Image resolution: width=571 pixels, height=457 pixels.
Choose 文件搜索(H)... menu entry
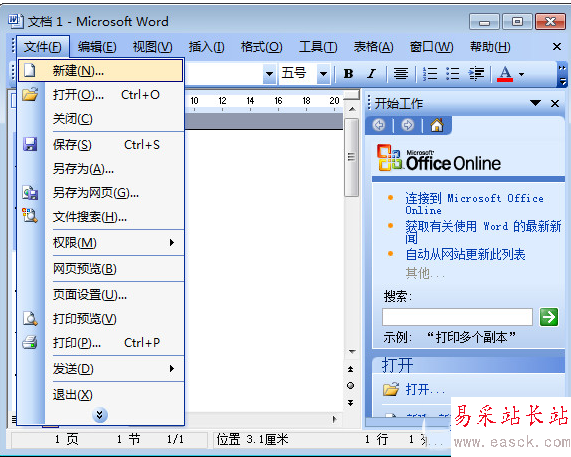coord(100,217)
